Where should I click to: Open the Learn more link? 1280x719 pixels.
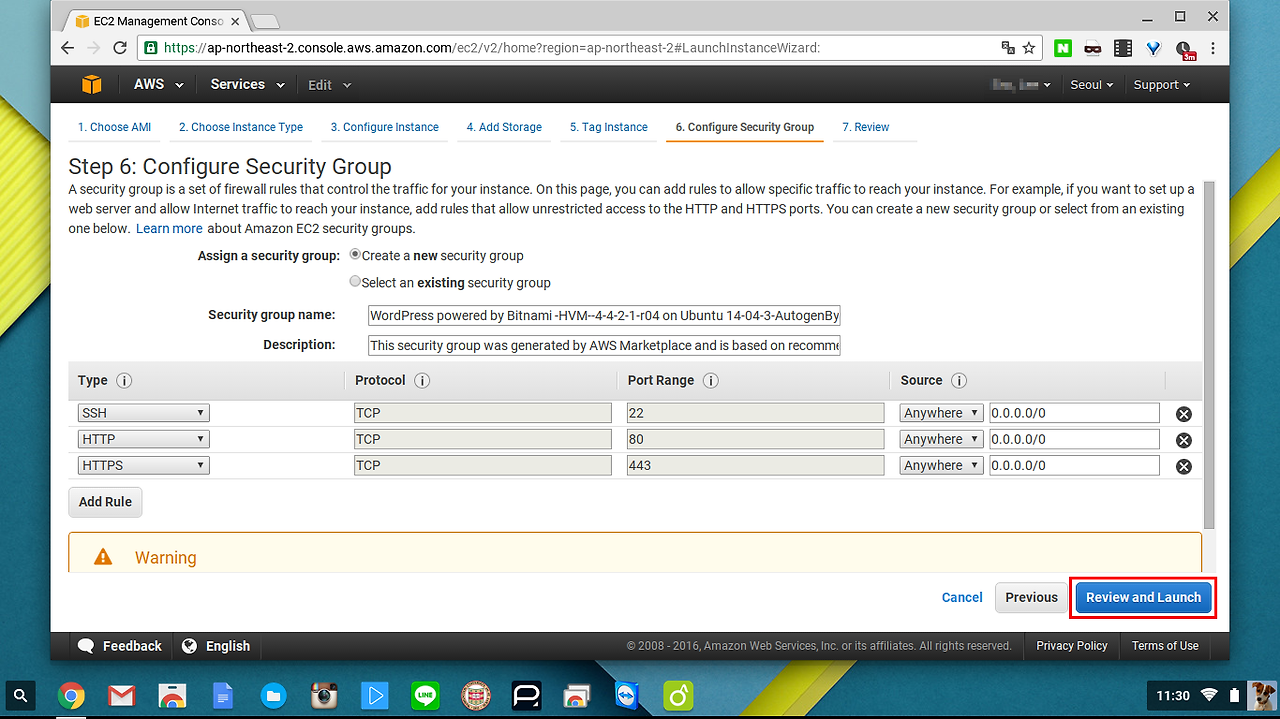(x=169, y=228)
